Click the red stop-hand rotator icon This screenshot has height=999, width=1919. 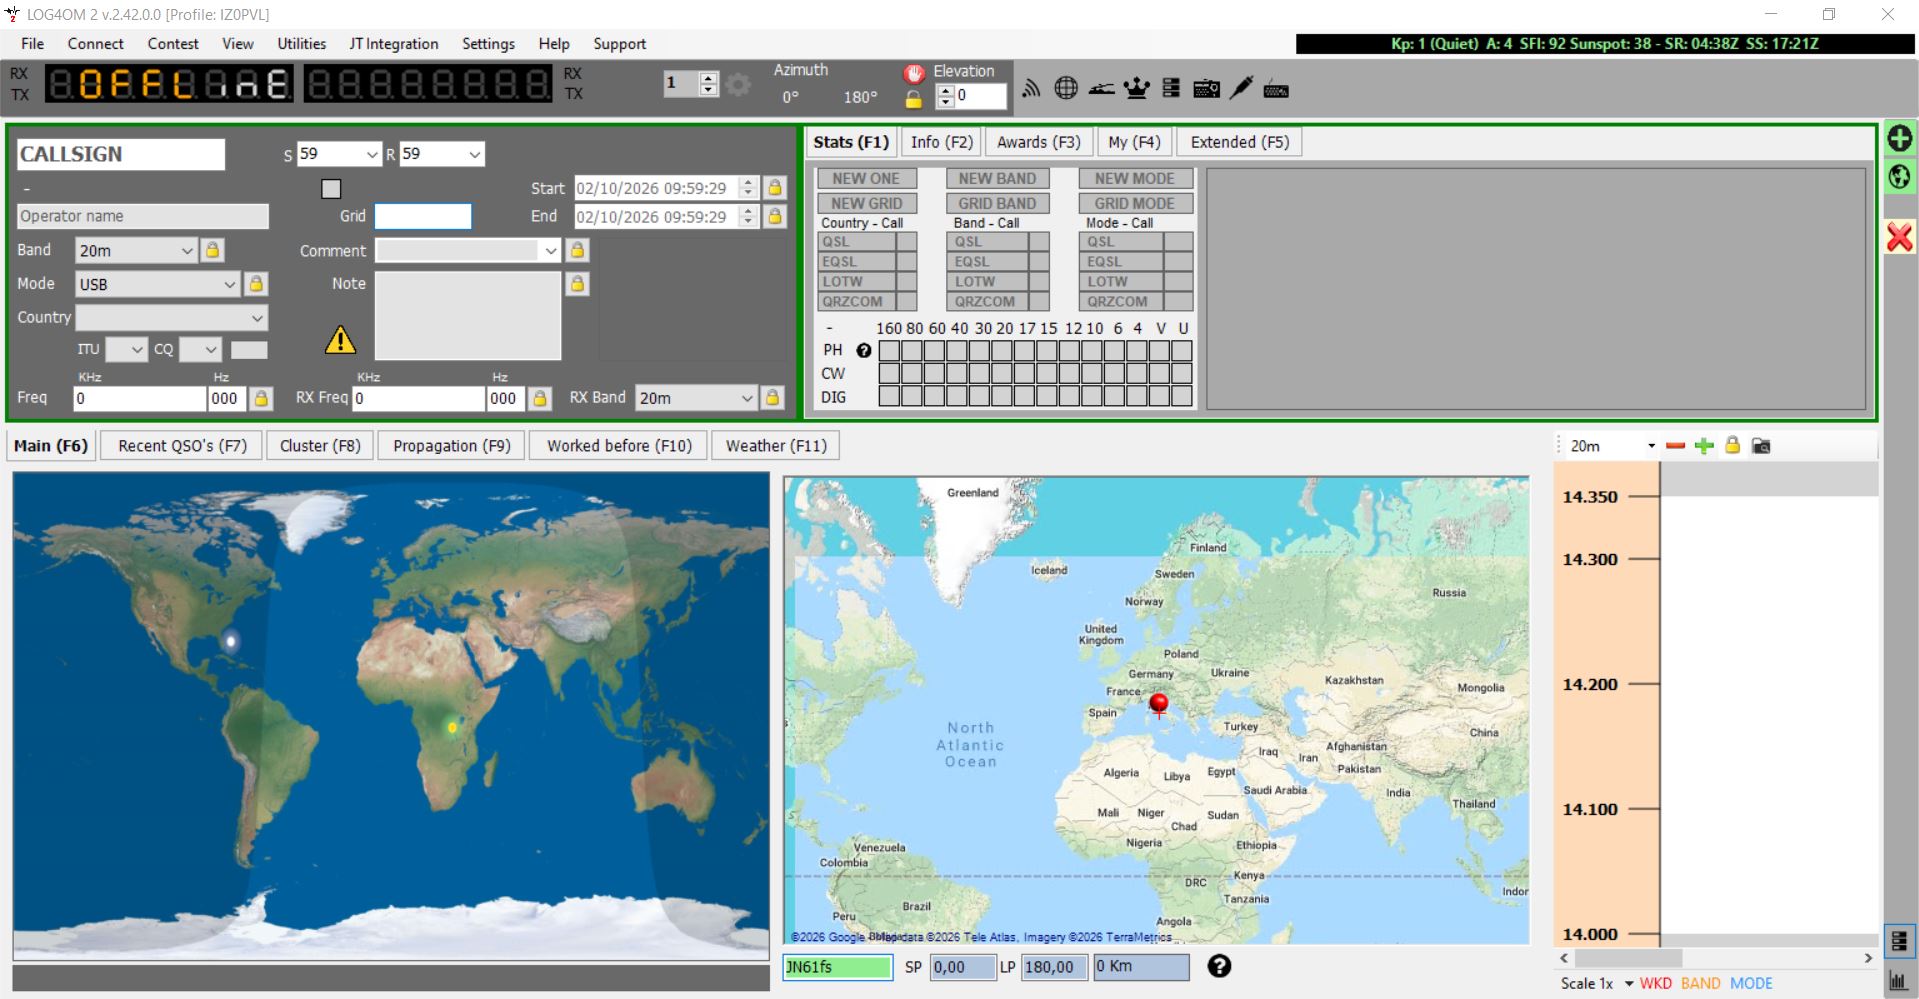(x=913, y=73)
